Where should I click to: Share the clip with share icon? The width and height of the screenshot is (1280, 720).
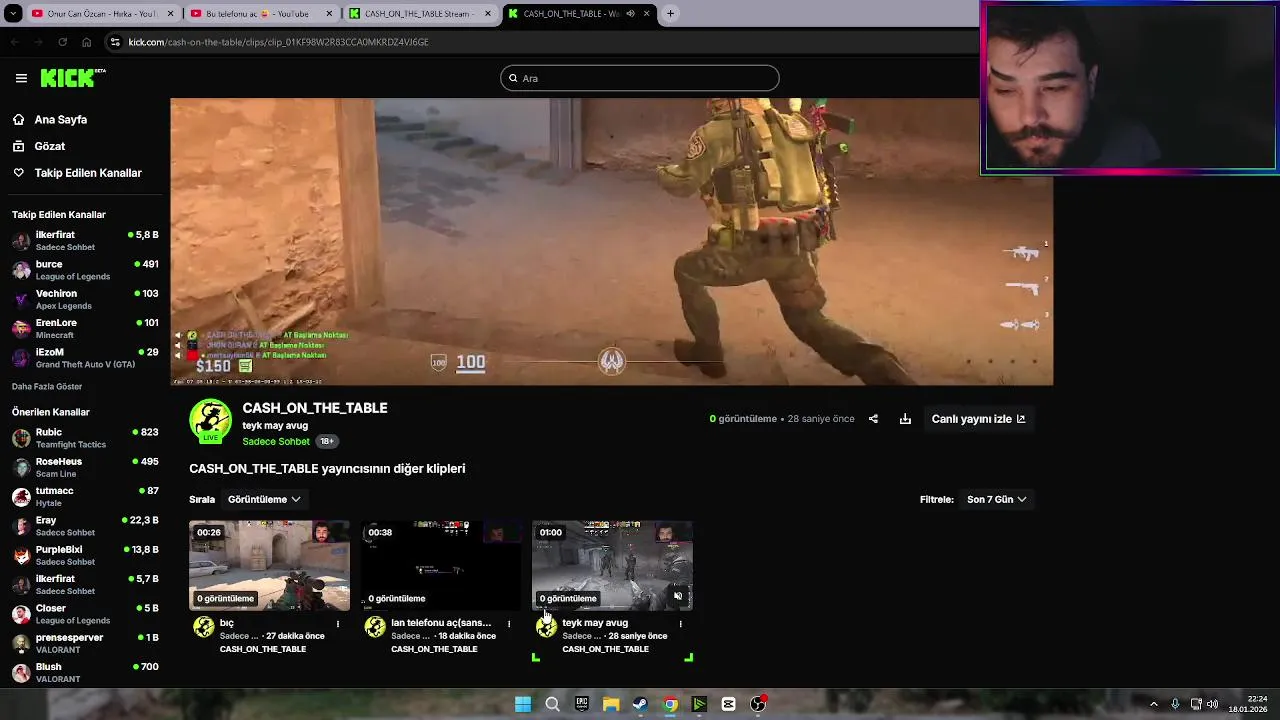873,419
